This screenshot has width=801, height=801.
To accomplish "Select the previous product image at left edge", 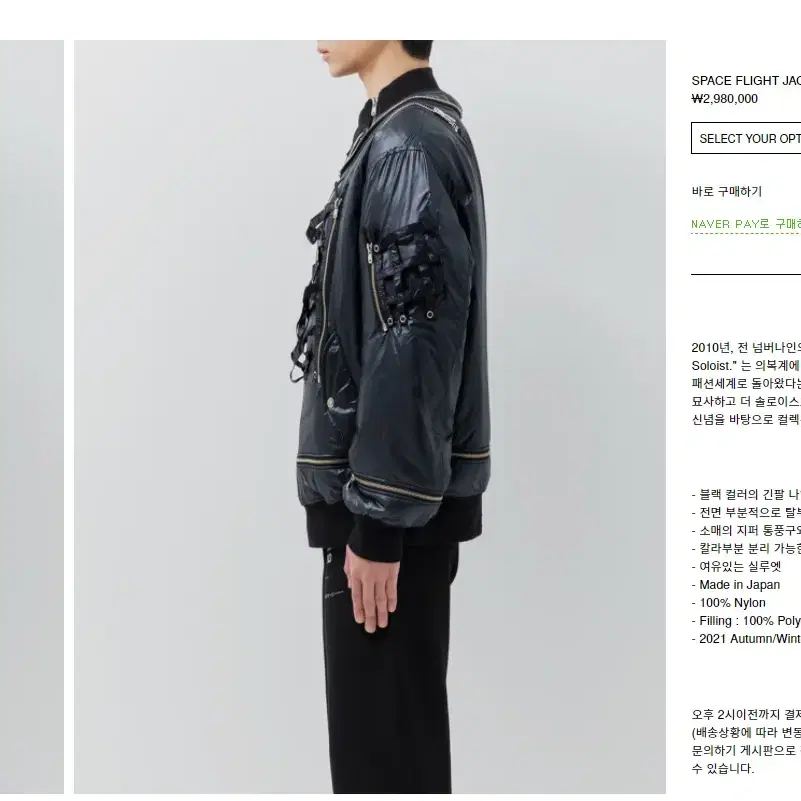I will pyautogui.click(x=32, y=416).
